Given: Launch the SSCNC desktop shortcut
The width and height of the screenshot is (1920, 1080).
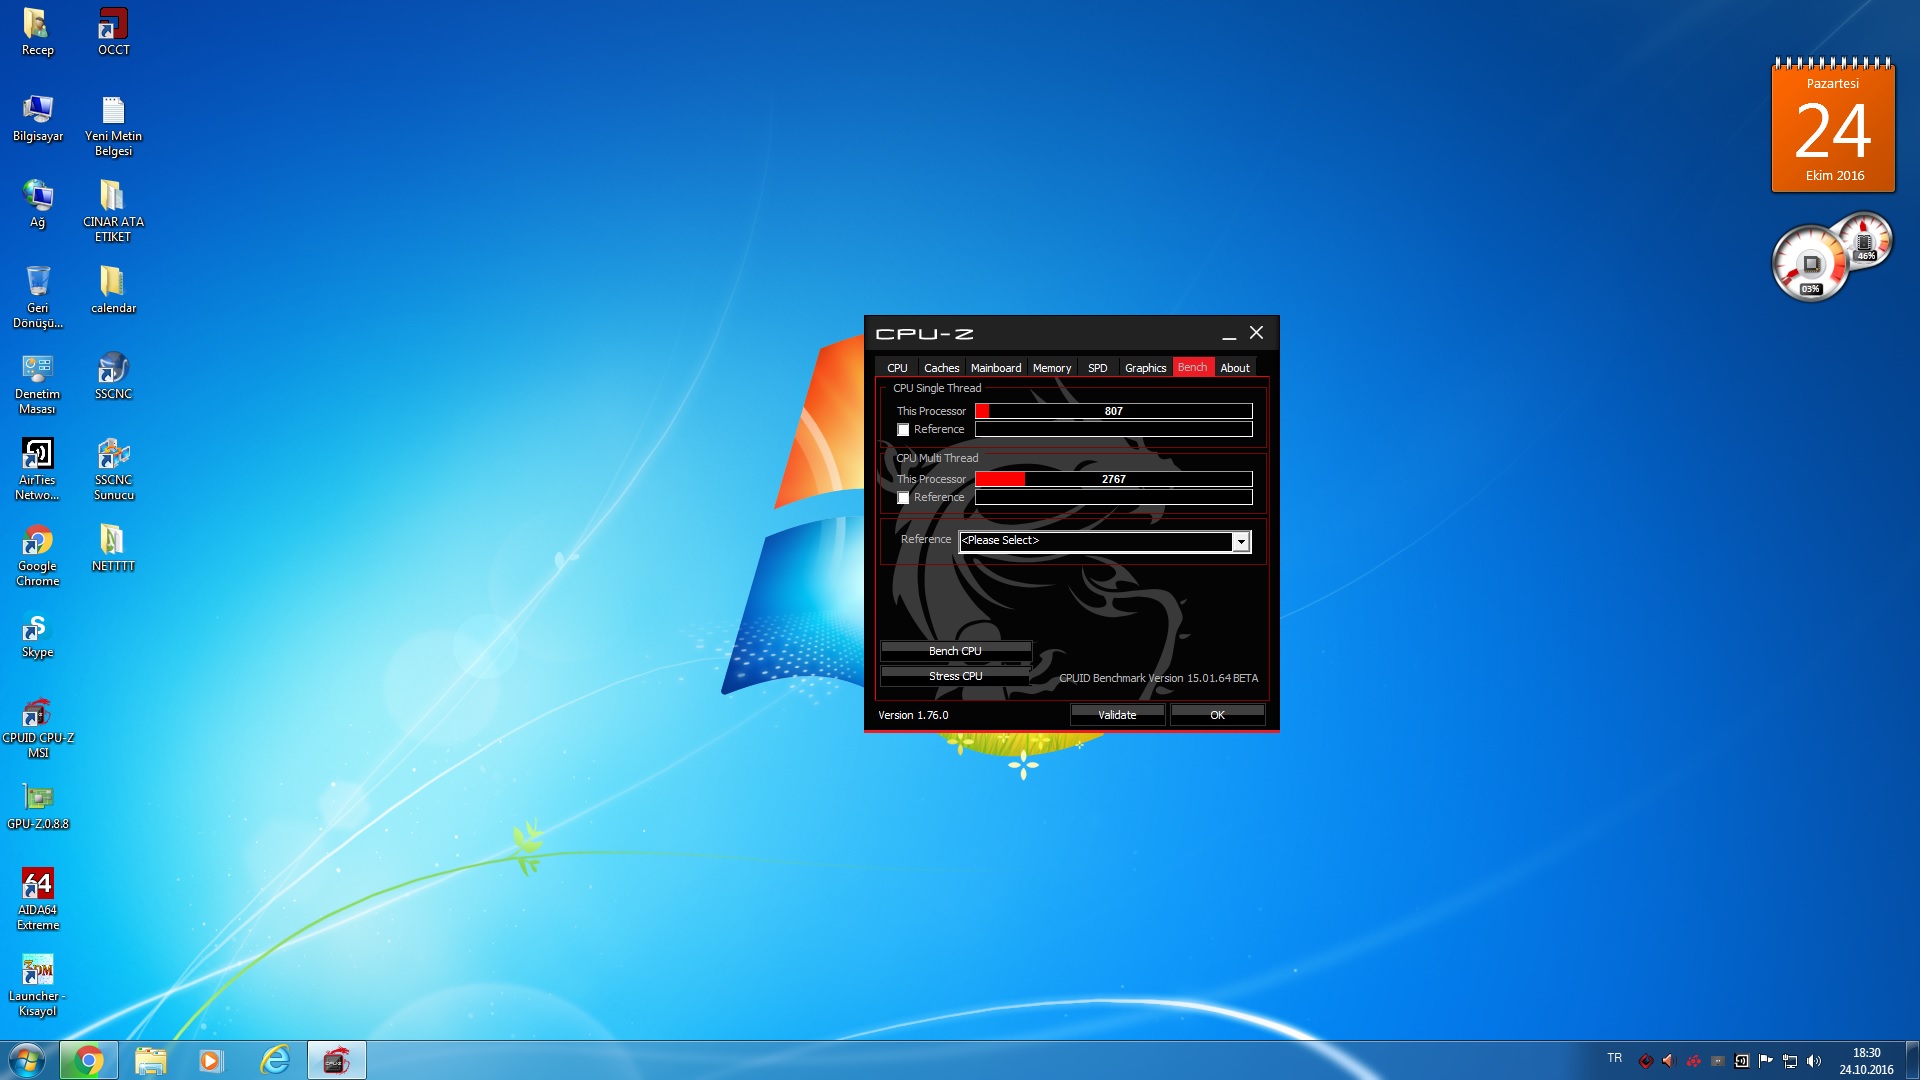Looking at the screenshot, I should coord(113,376).
